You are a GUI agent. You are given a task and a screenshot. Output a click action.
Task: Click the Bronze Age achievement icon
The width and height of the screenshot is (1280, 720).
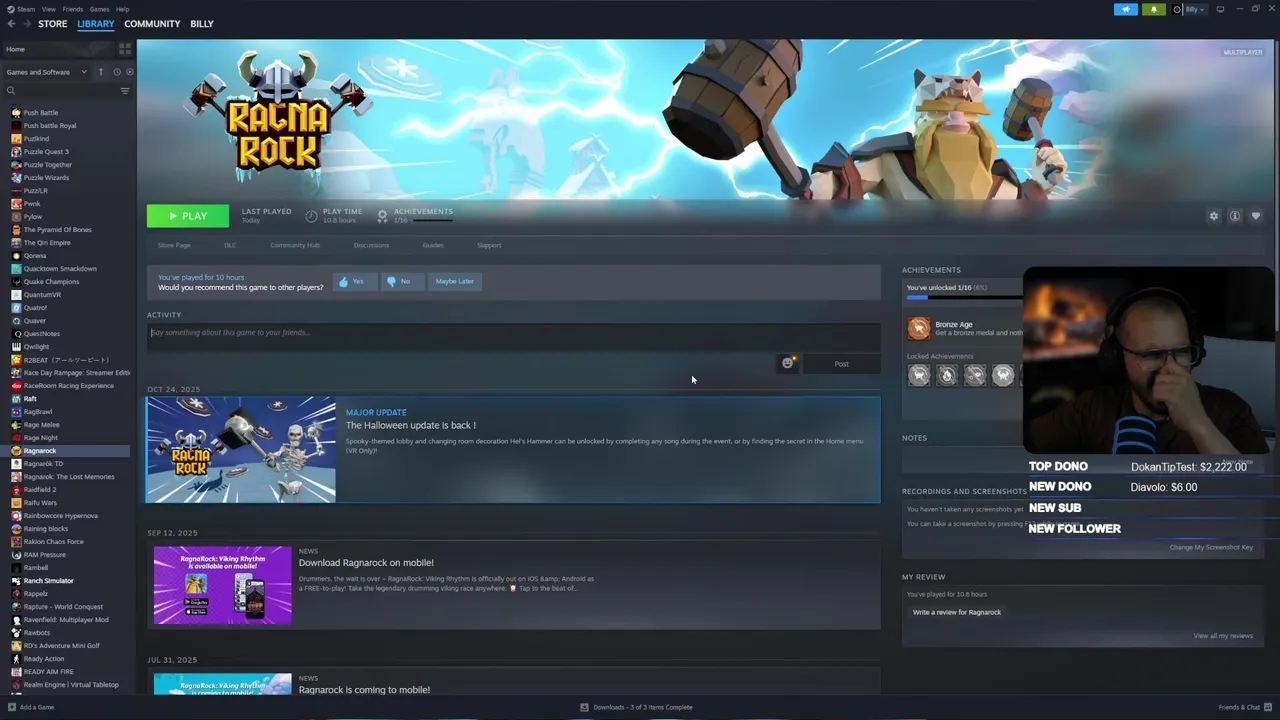pos(918,328)
